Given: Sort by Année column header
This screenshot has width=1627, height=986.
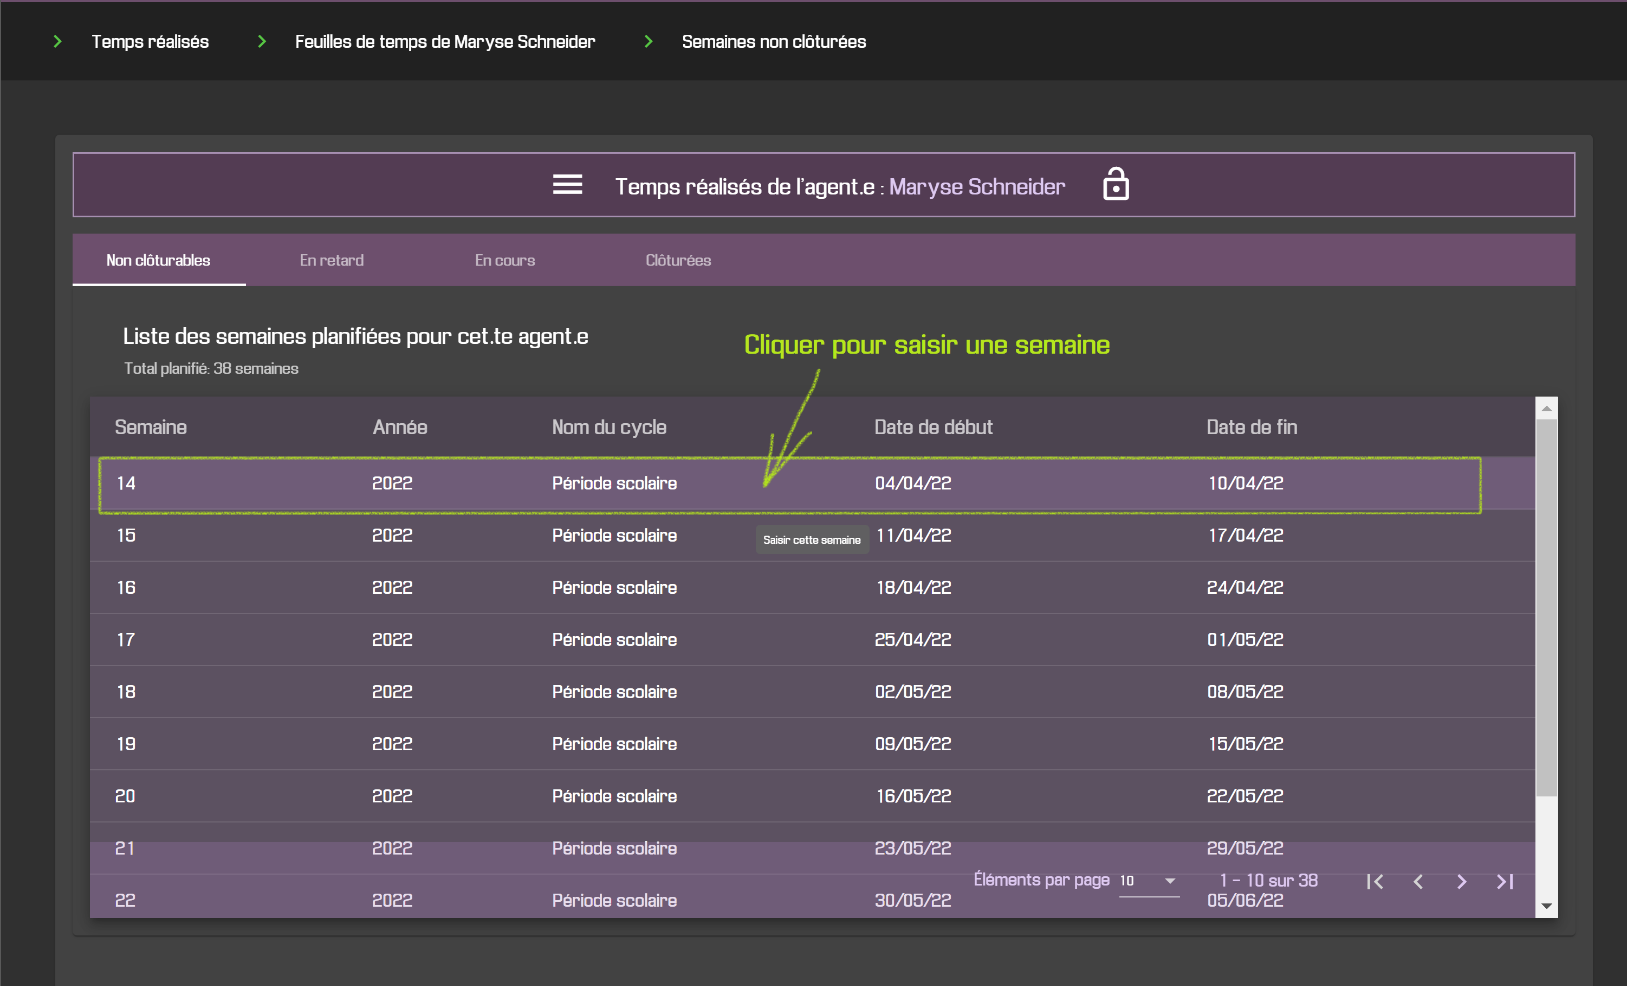Looking at the screenshot, I should pos(400,427).
